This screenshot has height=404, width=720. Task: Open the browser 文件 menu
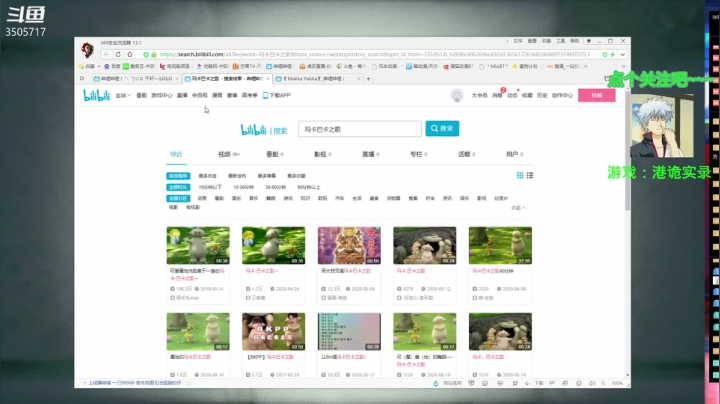tap(518, 41)
